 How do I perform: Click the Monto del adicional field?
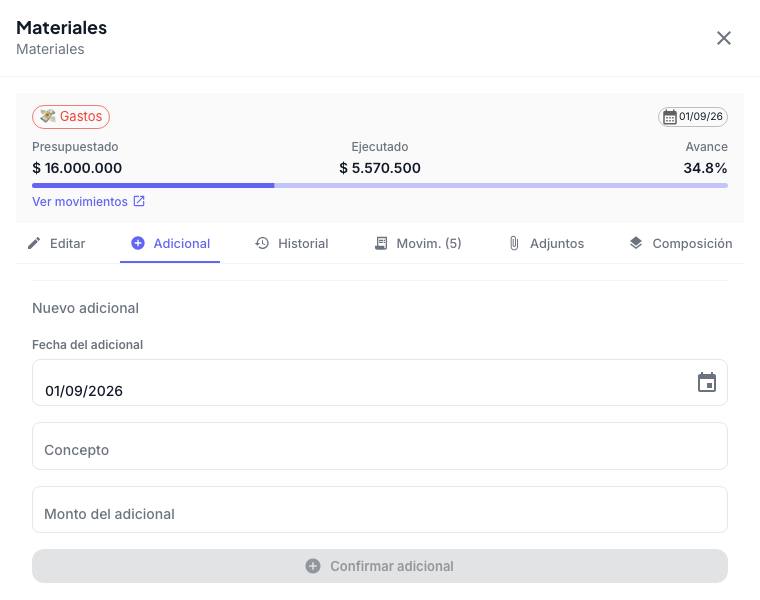[380, 510]
